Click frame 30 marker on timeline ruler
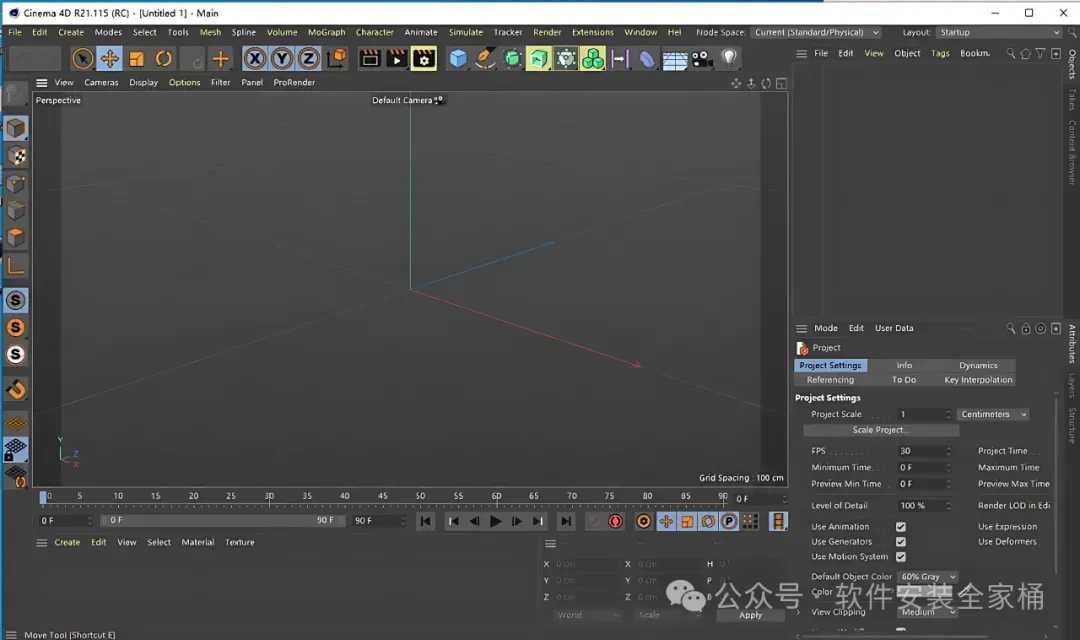Image resolution: width=1080 pixels, height=640 pixels. click(269, 497)
